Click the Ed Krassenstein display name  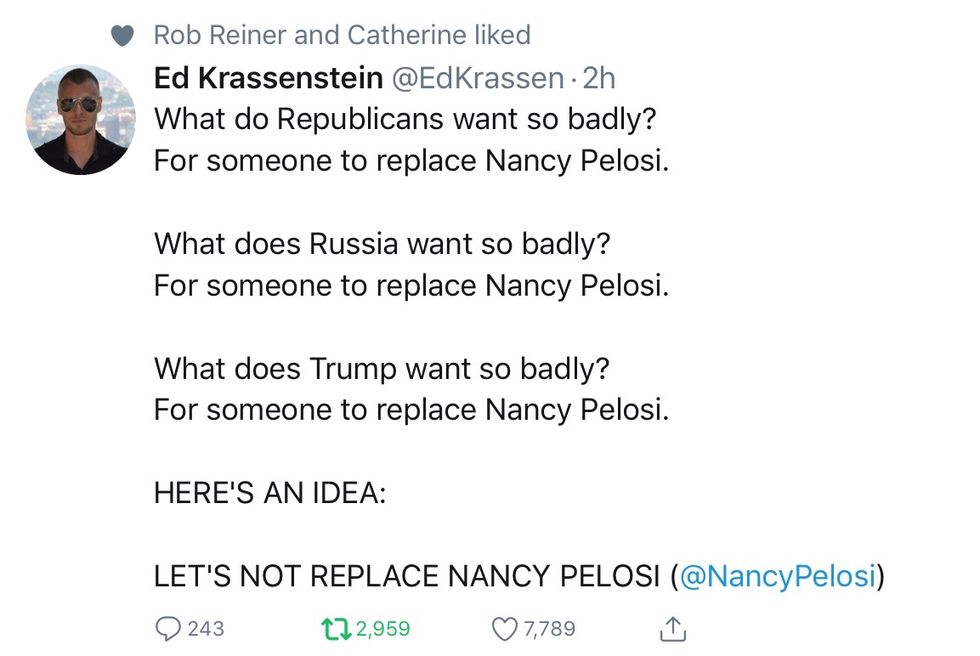(x=268, y=77)
